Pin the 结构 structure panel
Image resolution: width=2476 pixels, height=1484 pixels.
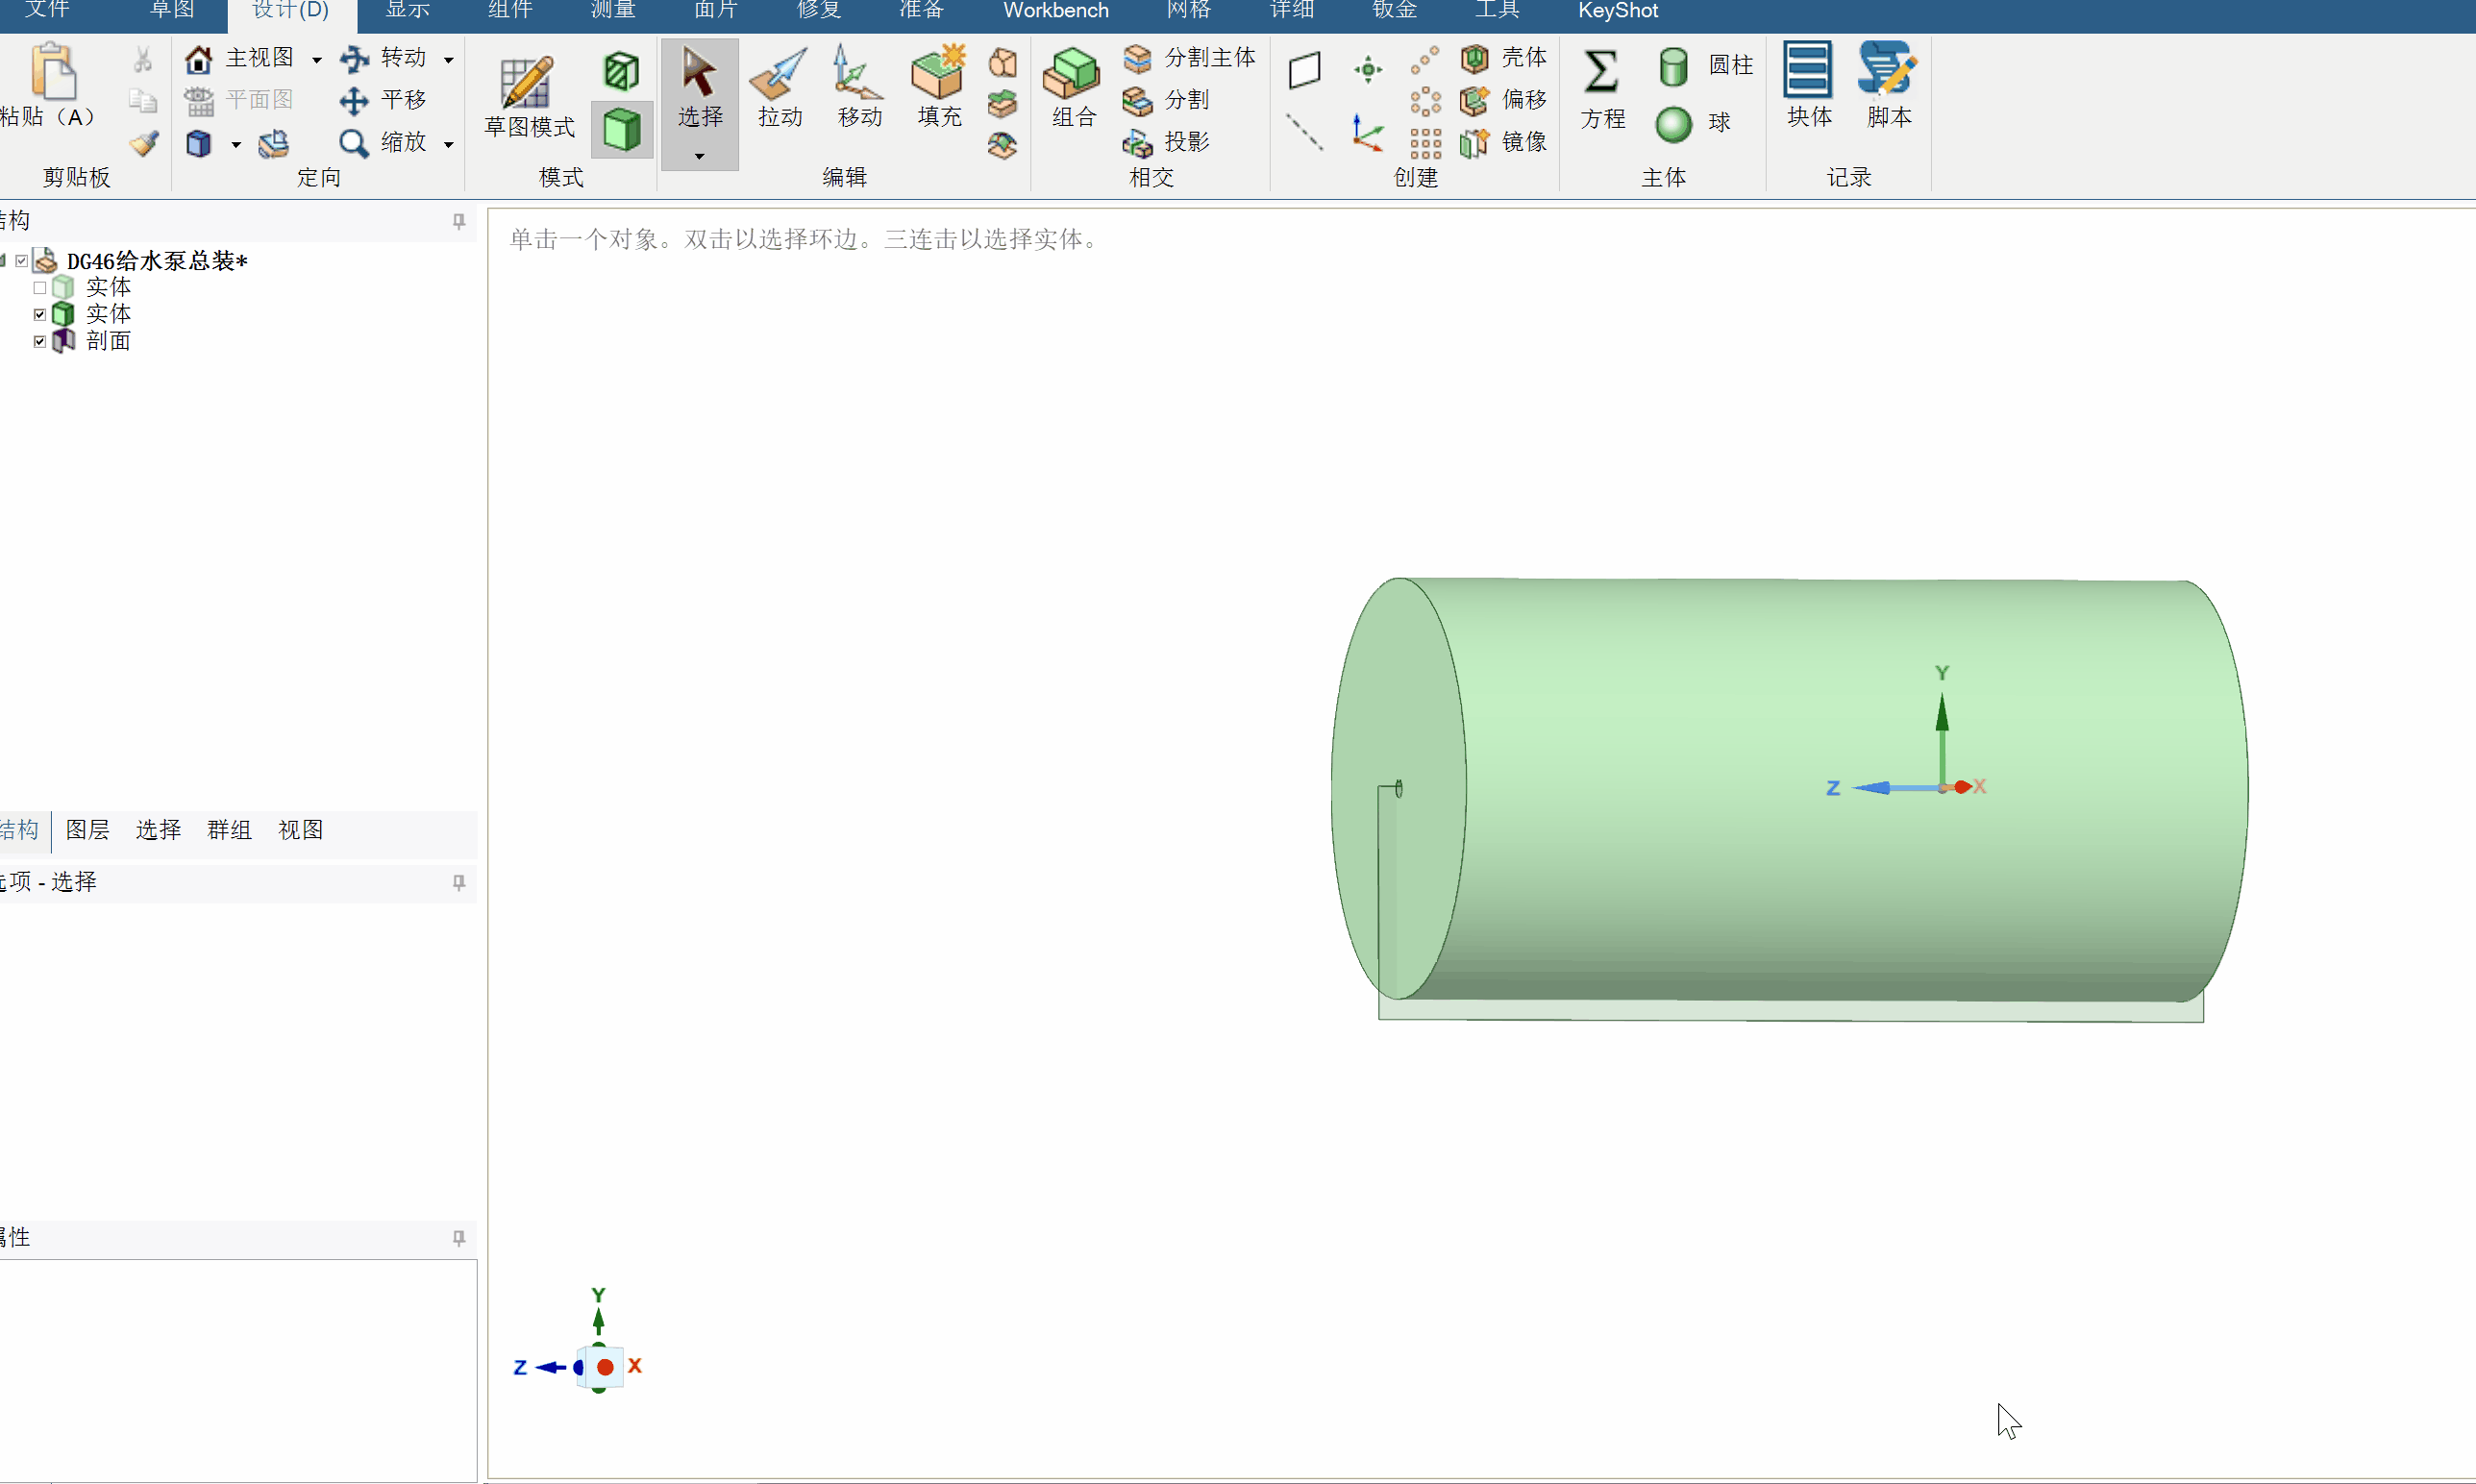(x=459, y=222)
